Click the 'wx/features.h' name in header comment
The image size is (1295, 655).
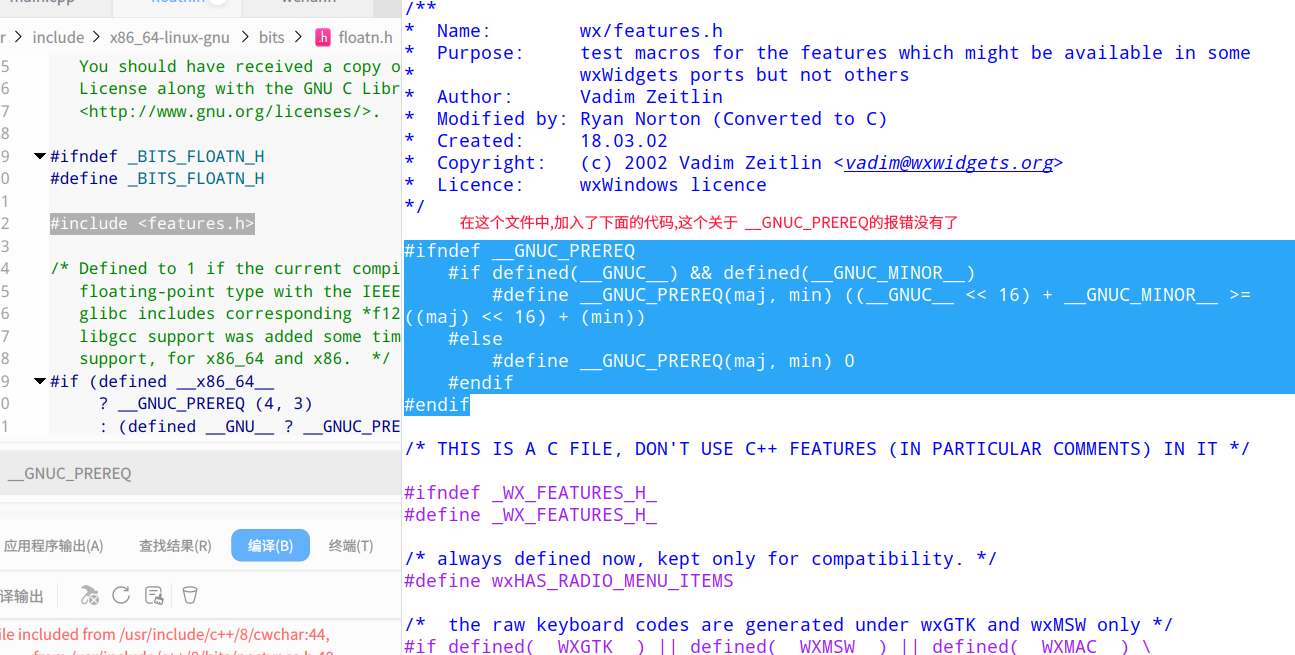click(x=651, y=31)
